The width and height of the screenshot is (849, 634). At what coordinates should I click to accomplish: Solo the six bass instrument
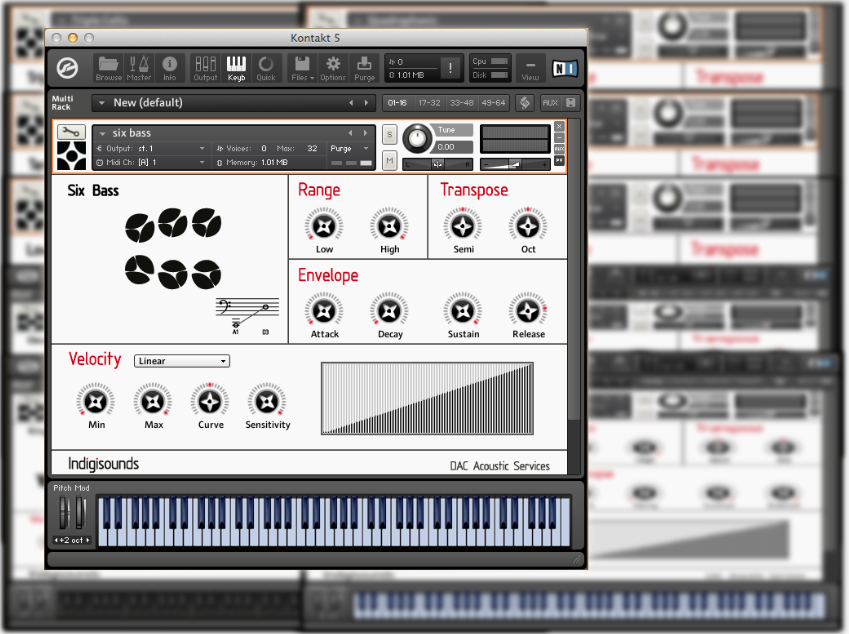[389, 134]
